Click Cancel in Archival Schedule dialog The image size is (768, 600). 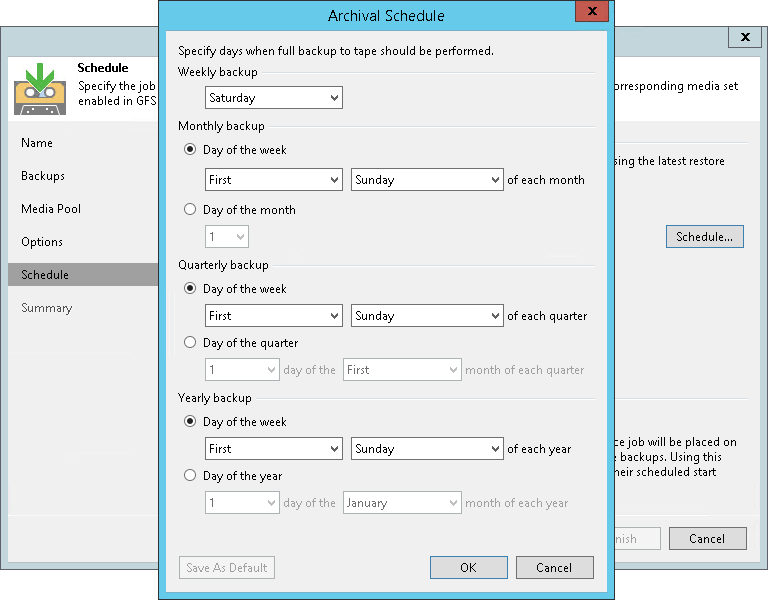[x=554, y=567]
